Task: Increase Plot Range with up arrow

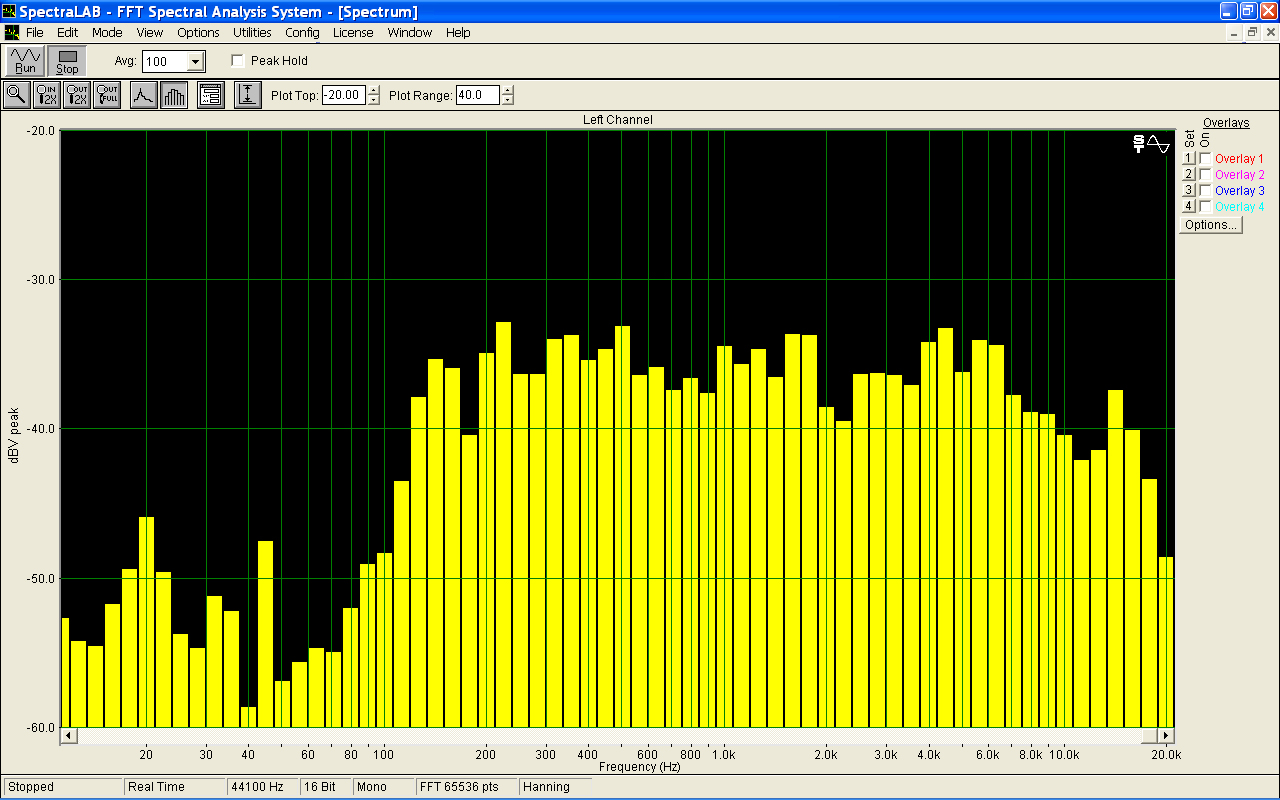Action: [508, 91]
